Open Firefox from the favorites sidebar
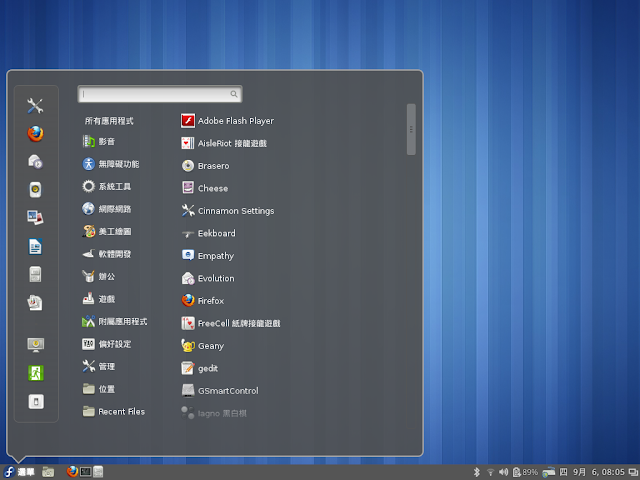 (x=35, y=133)
